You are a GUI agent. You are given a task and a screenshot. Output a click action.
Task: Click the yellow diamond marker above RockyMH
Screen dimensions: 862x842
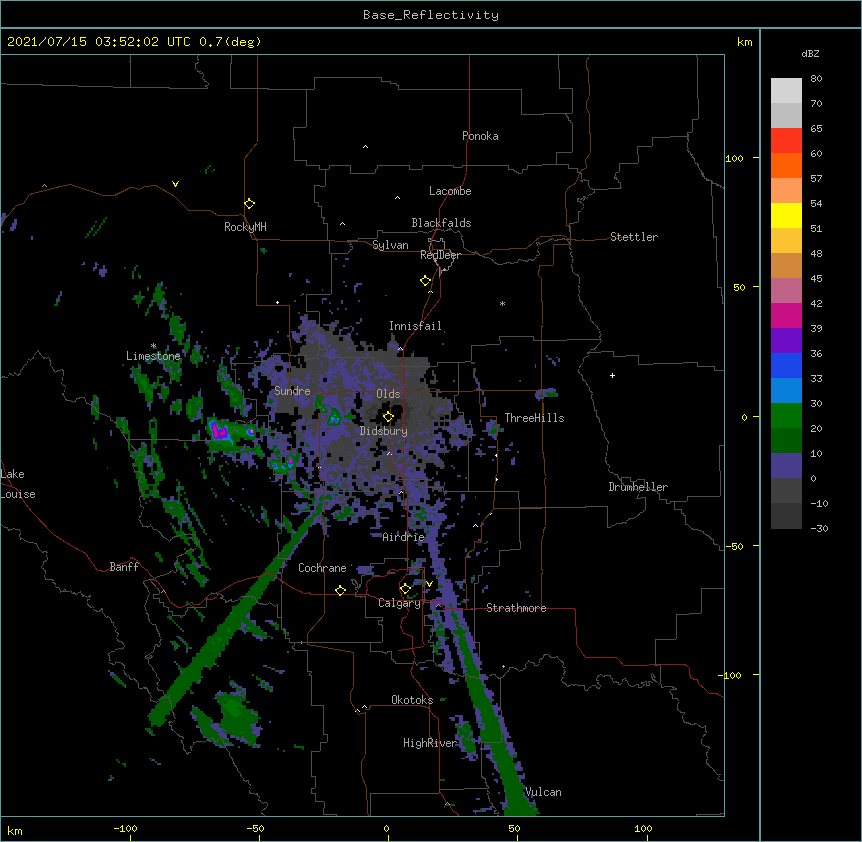coord(249,204)
